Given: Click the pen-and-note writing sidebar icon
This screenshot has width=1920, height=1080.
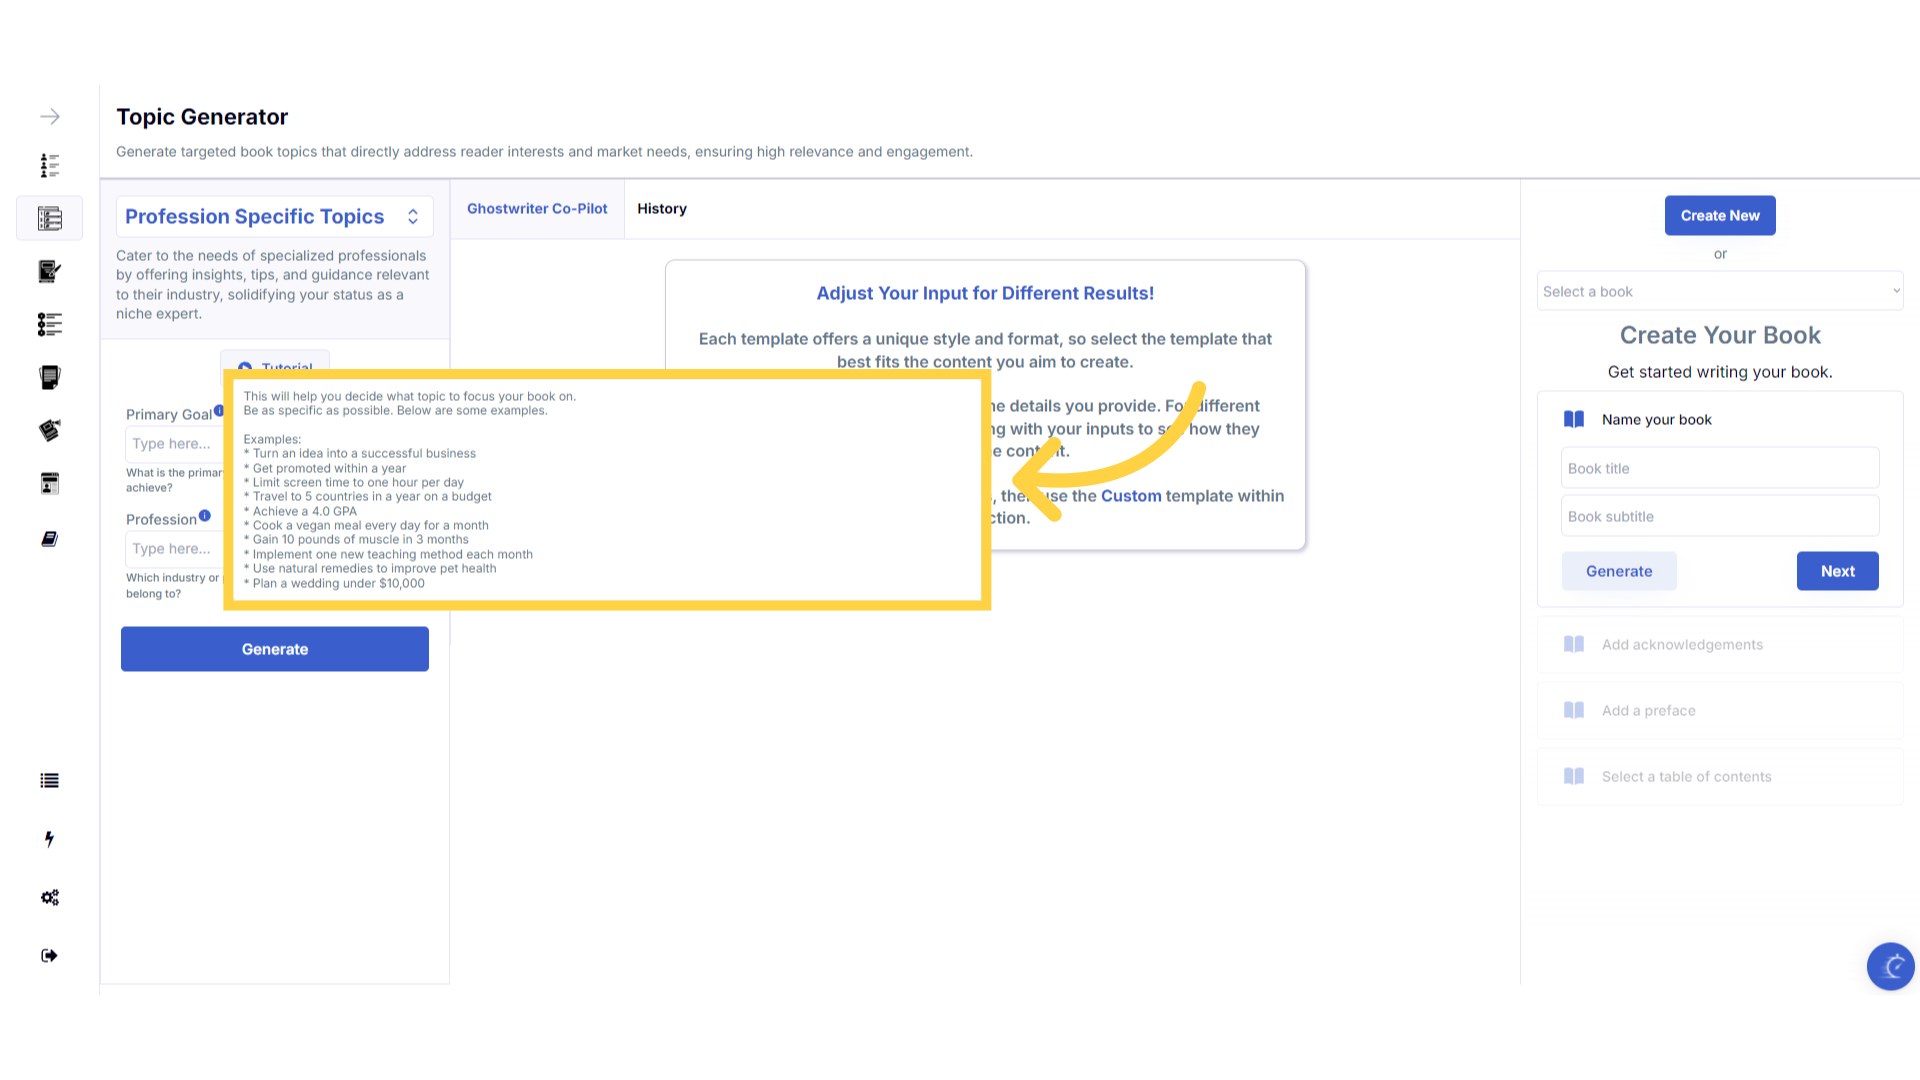Looking at the screenshot, I should (x=49, y=271).
